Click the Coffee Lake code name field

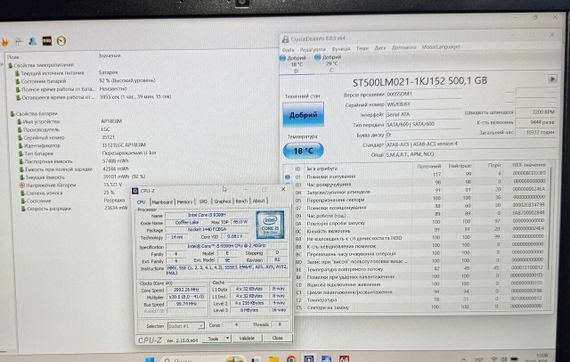point(187,222)
